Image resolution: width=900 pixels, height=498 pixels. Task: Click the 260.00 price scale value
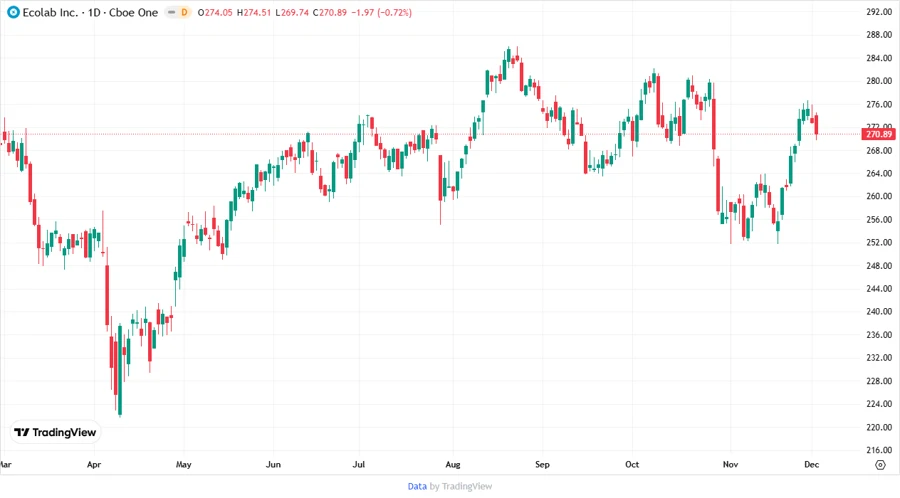pyautogui.click(x=879, y=196)
